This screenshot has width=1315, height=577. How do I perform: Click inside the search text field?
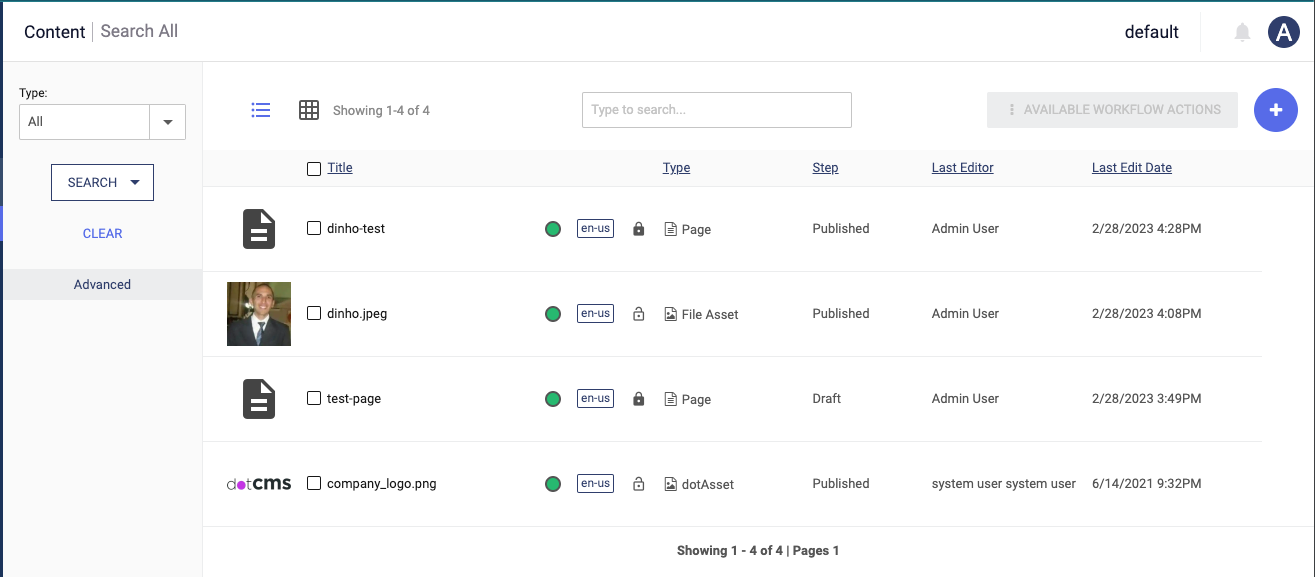pos(716,110)
